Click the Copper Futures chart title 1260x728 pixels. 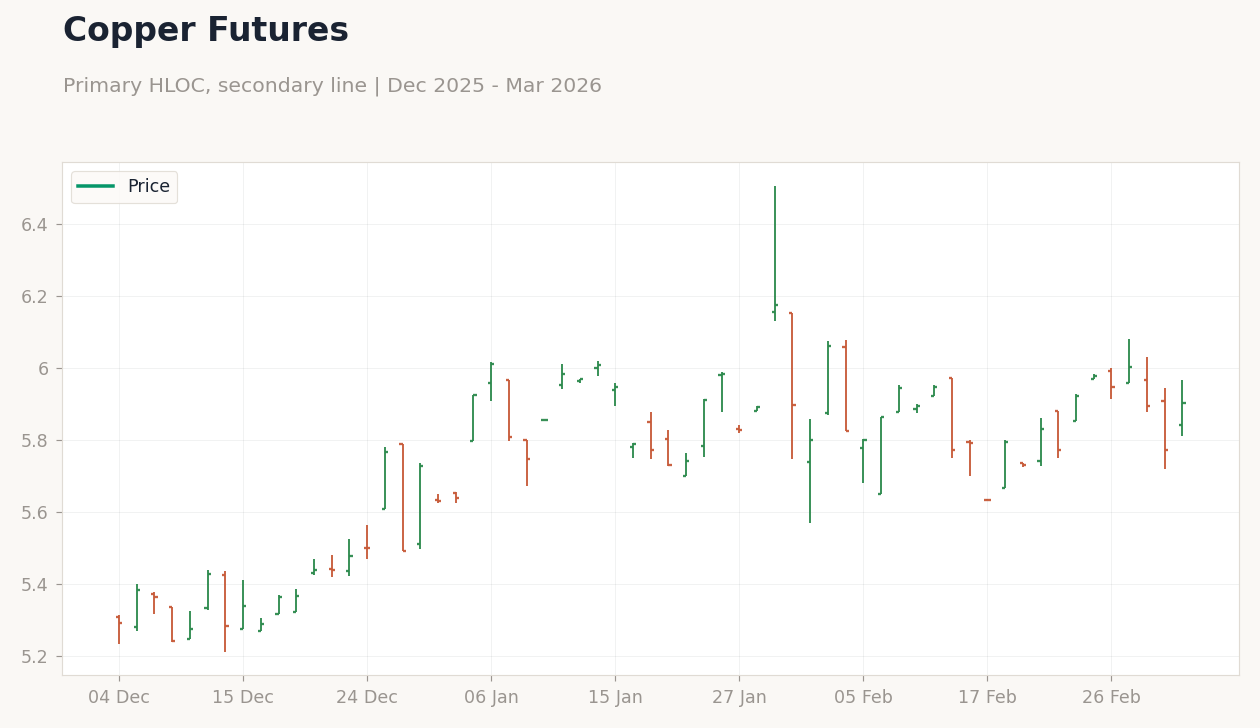click(x=206, y=31)
